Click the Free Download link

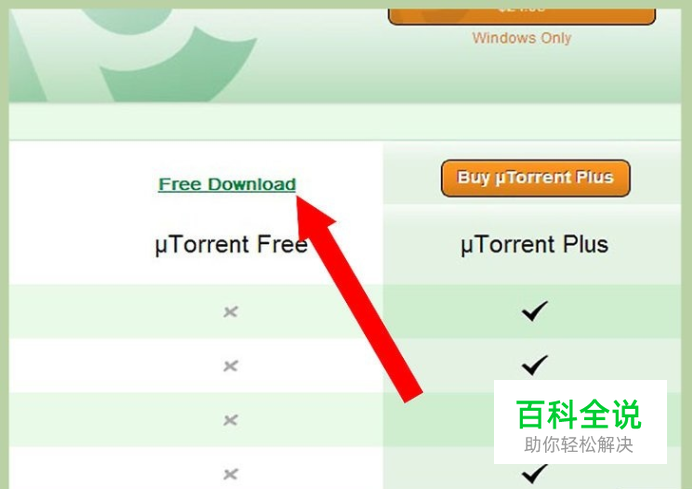pyautogui.click(x=227, y=184)
